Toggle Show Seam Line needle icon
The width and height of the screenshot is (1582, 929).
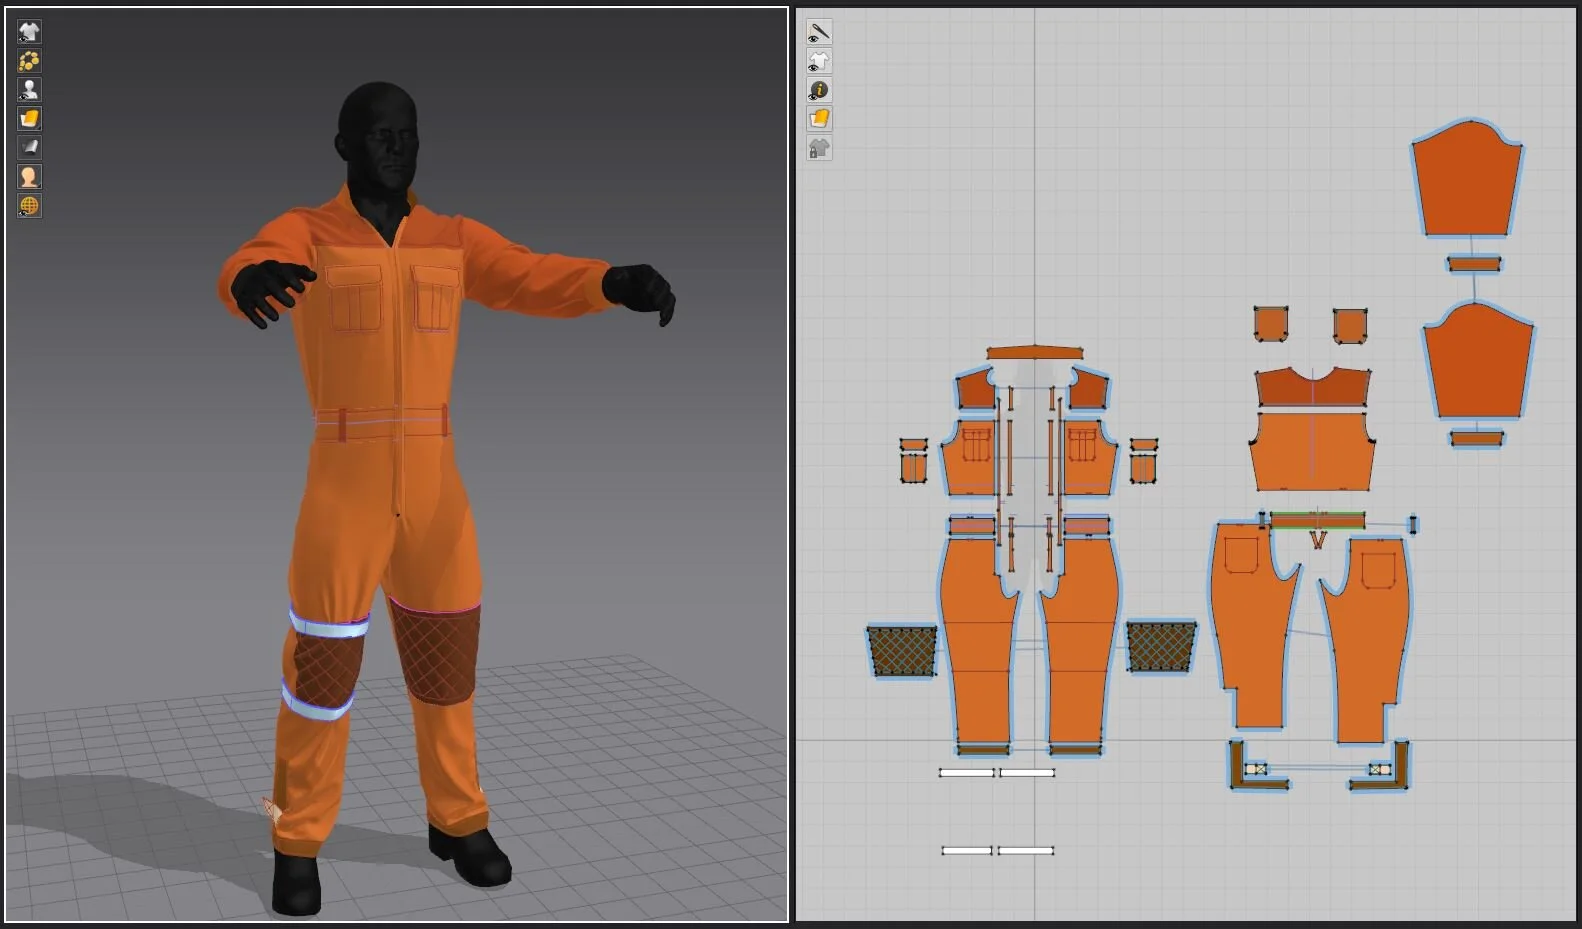[819, 32]
